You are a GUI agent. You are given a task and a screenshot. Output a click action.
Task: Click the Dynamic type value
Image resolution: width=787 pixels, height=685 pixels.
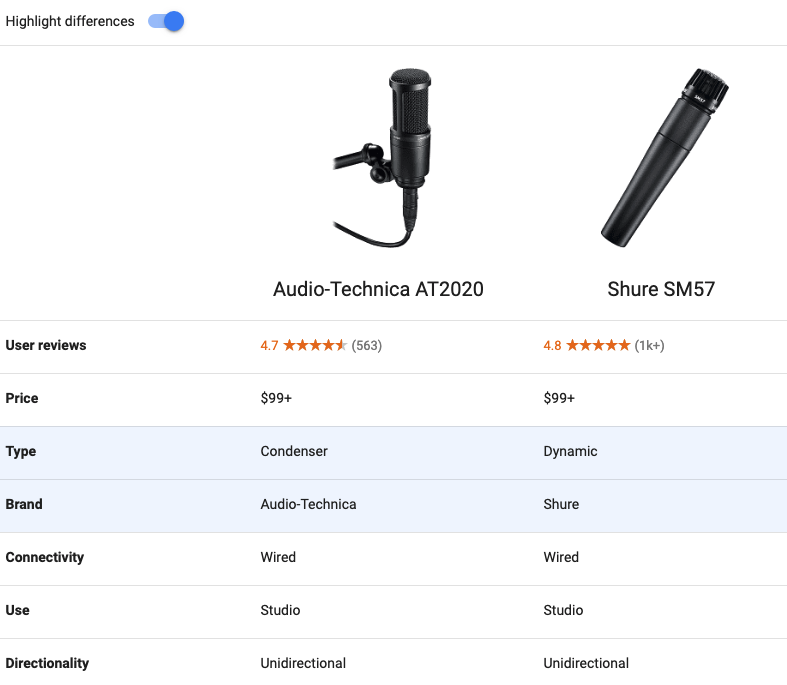coord(570,452)
